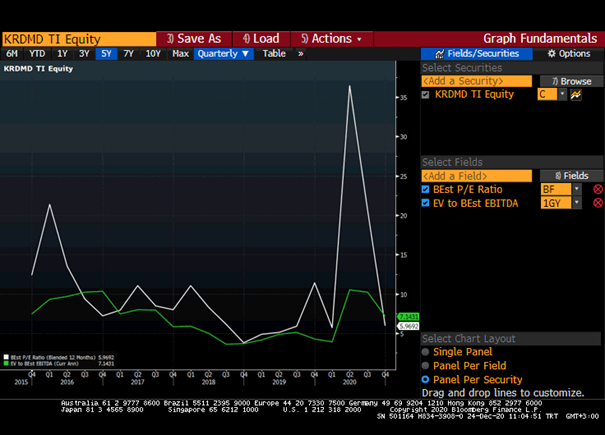Select the Panel Per Field layout

click(x=425, y=366)
